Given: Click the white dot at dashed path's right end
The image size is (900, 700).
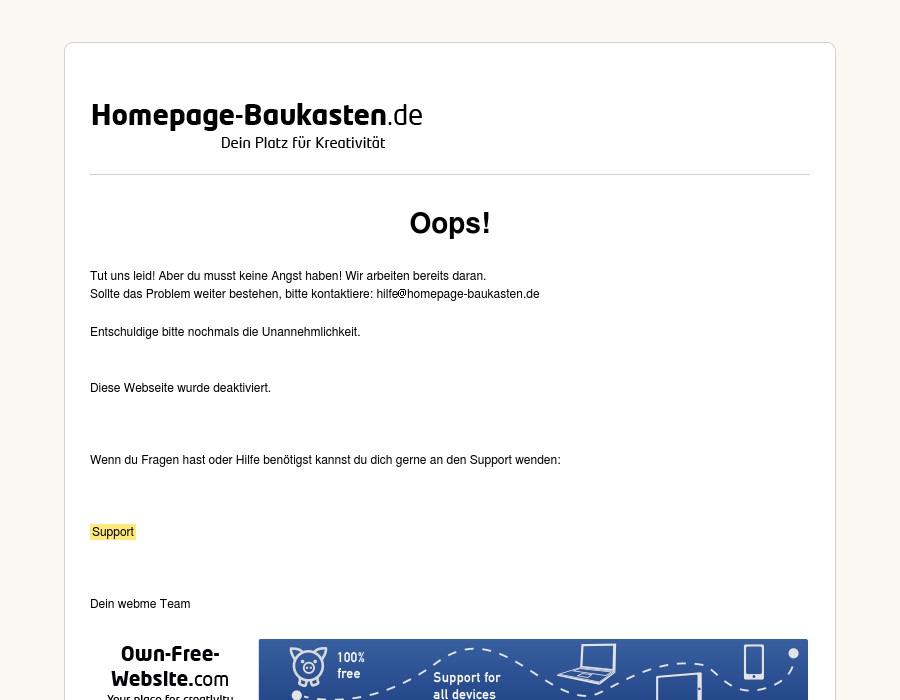Looking at the screenshot, I should 793,653.
